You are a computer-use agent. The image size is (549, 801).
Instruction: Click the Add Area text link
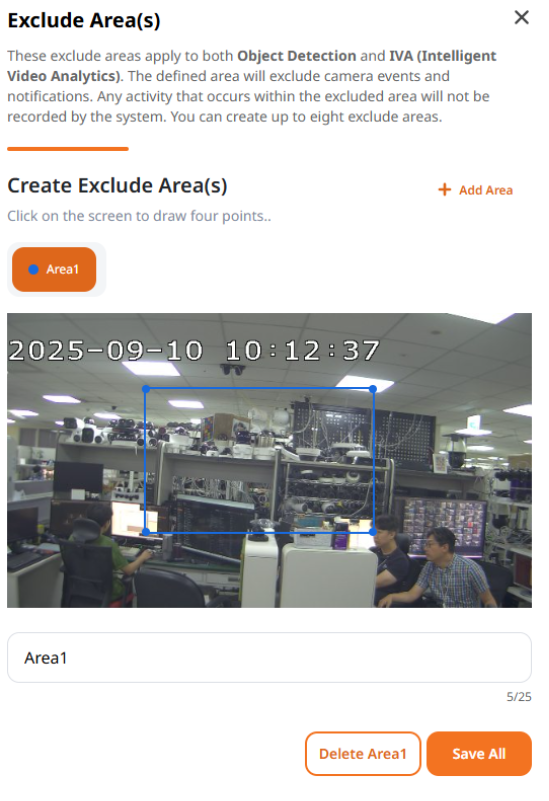coord(486,190)
